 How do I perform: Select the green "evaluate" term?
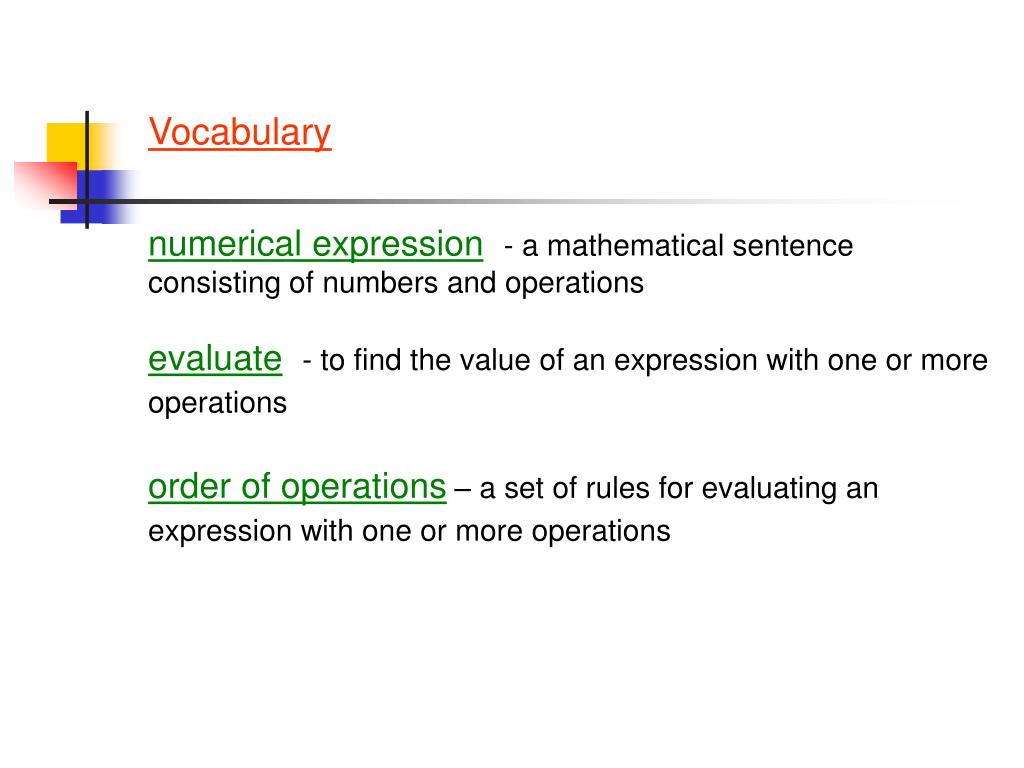tap(215, 359)
